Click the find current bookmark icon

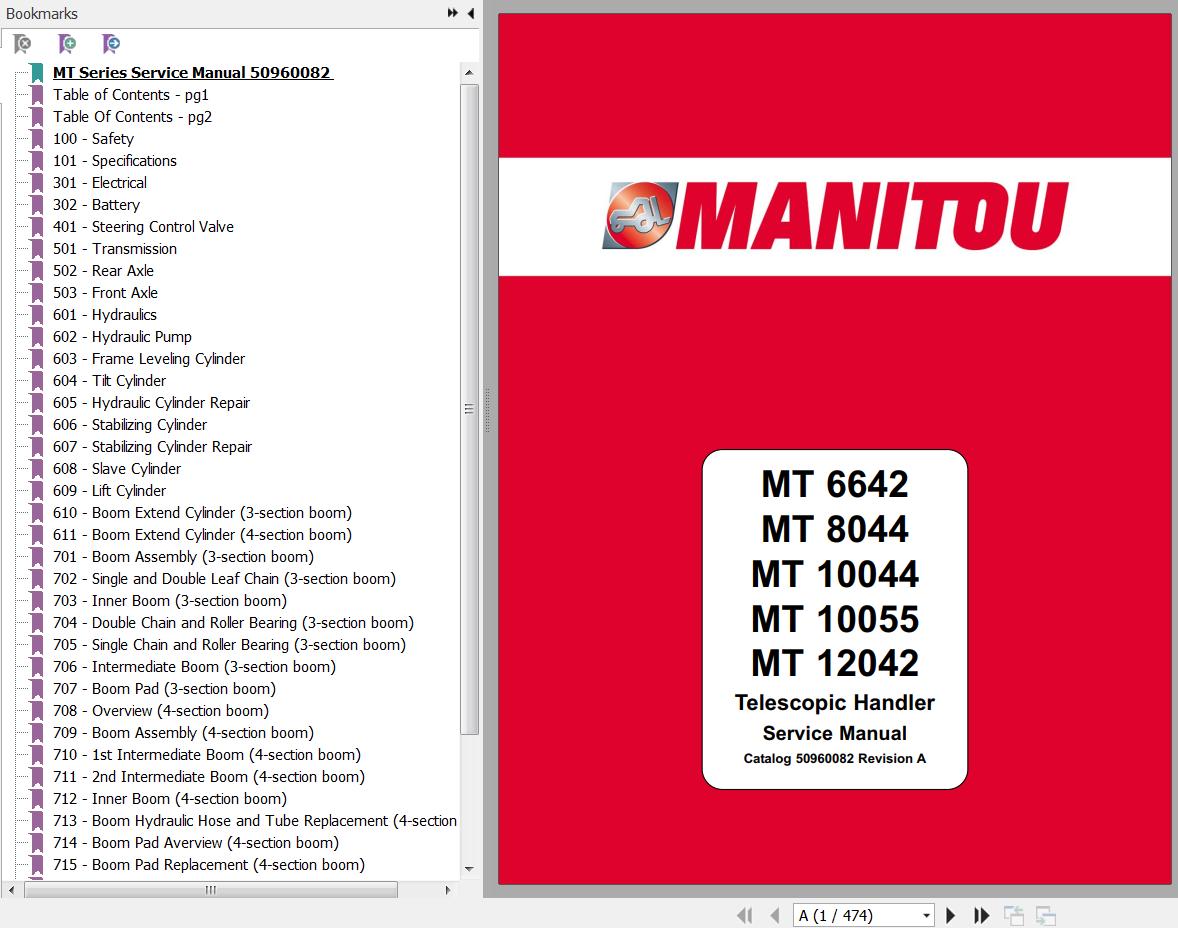pos(110,44)
